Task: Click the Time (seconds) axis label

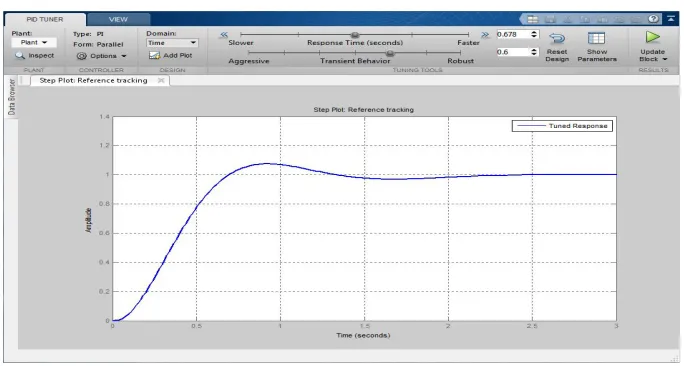Action: coord(363,335)
